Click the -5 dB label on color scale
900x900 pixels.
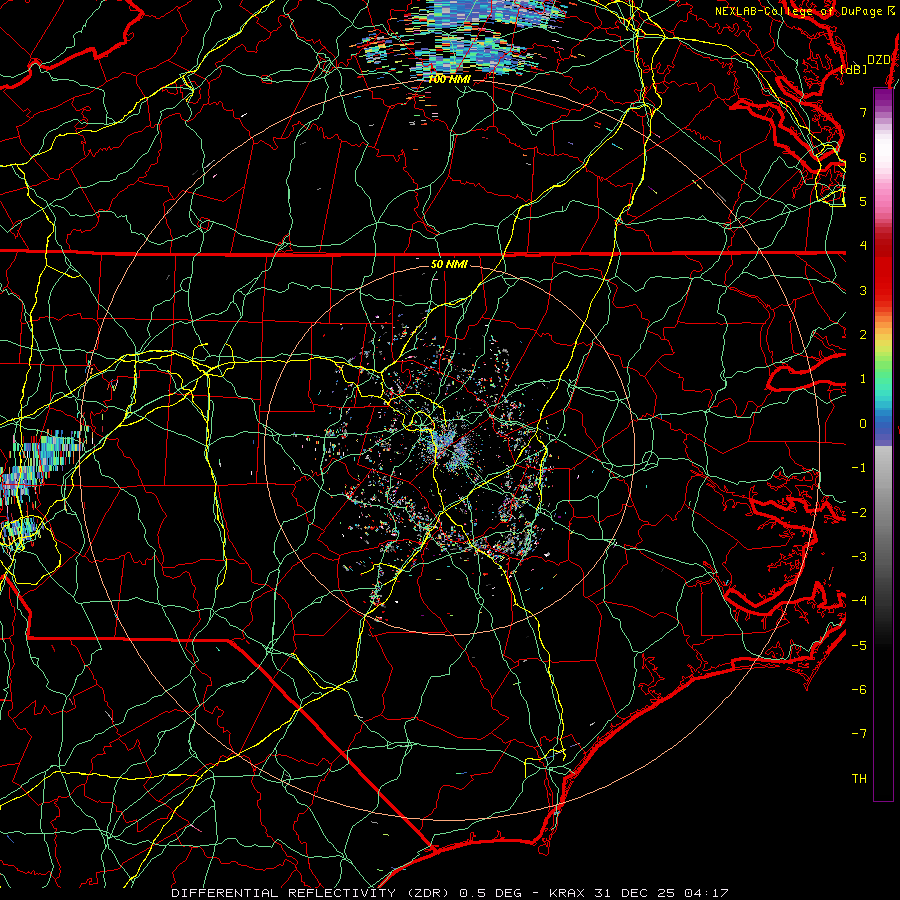pos(859,646)
